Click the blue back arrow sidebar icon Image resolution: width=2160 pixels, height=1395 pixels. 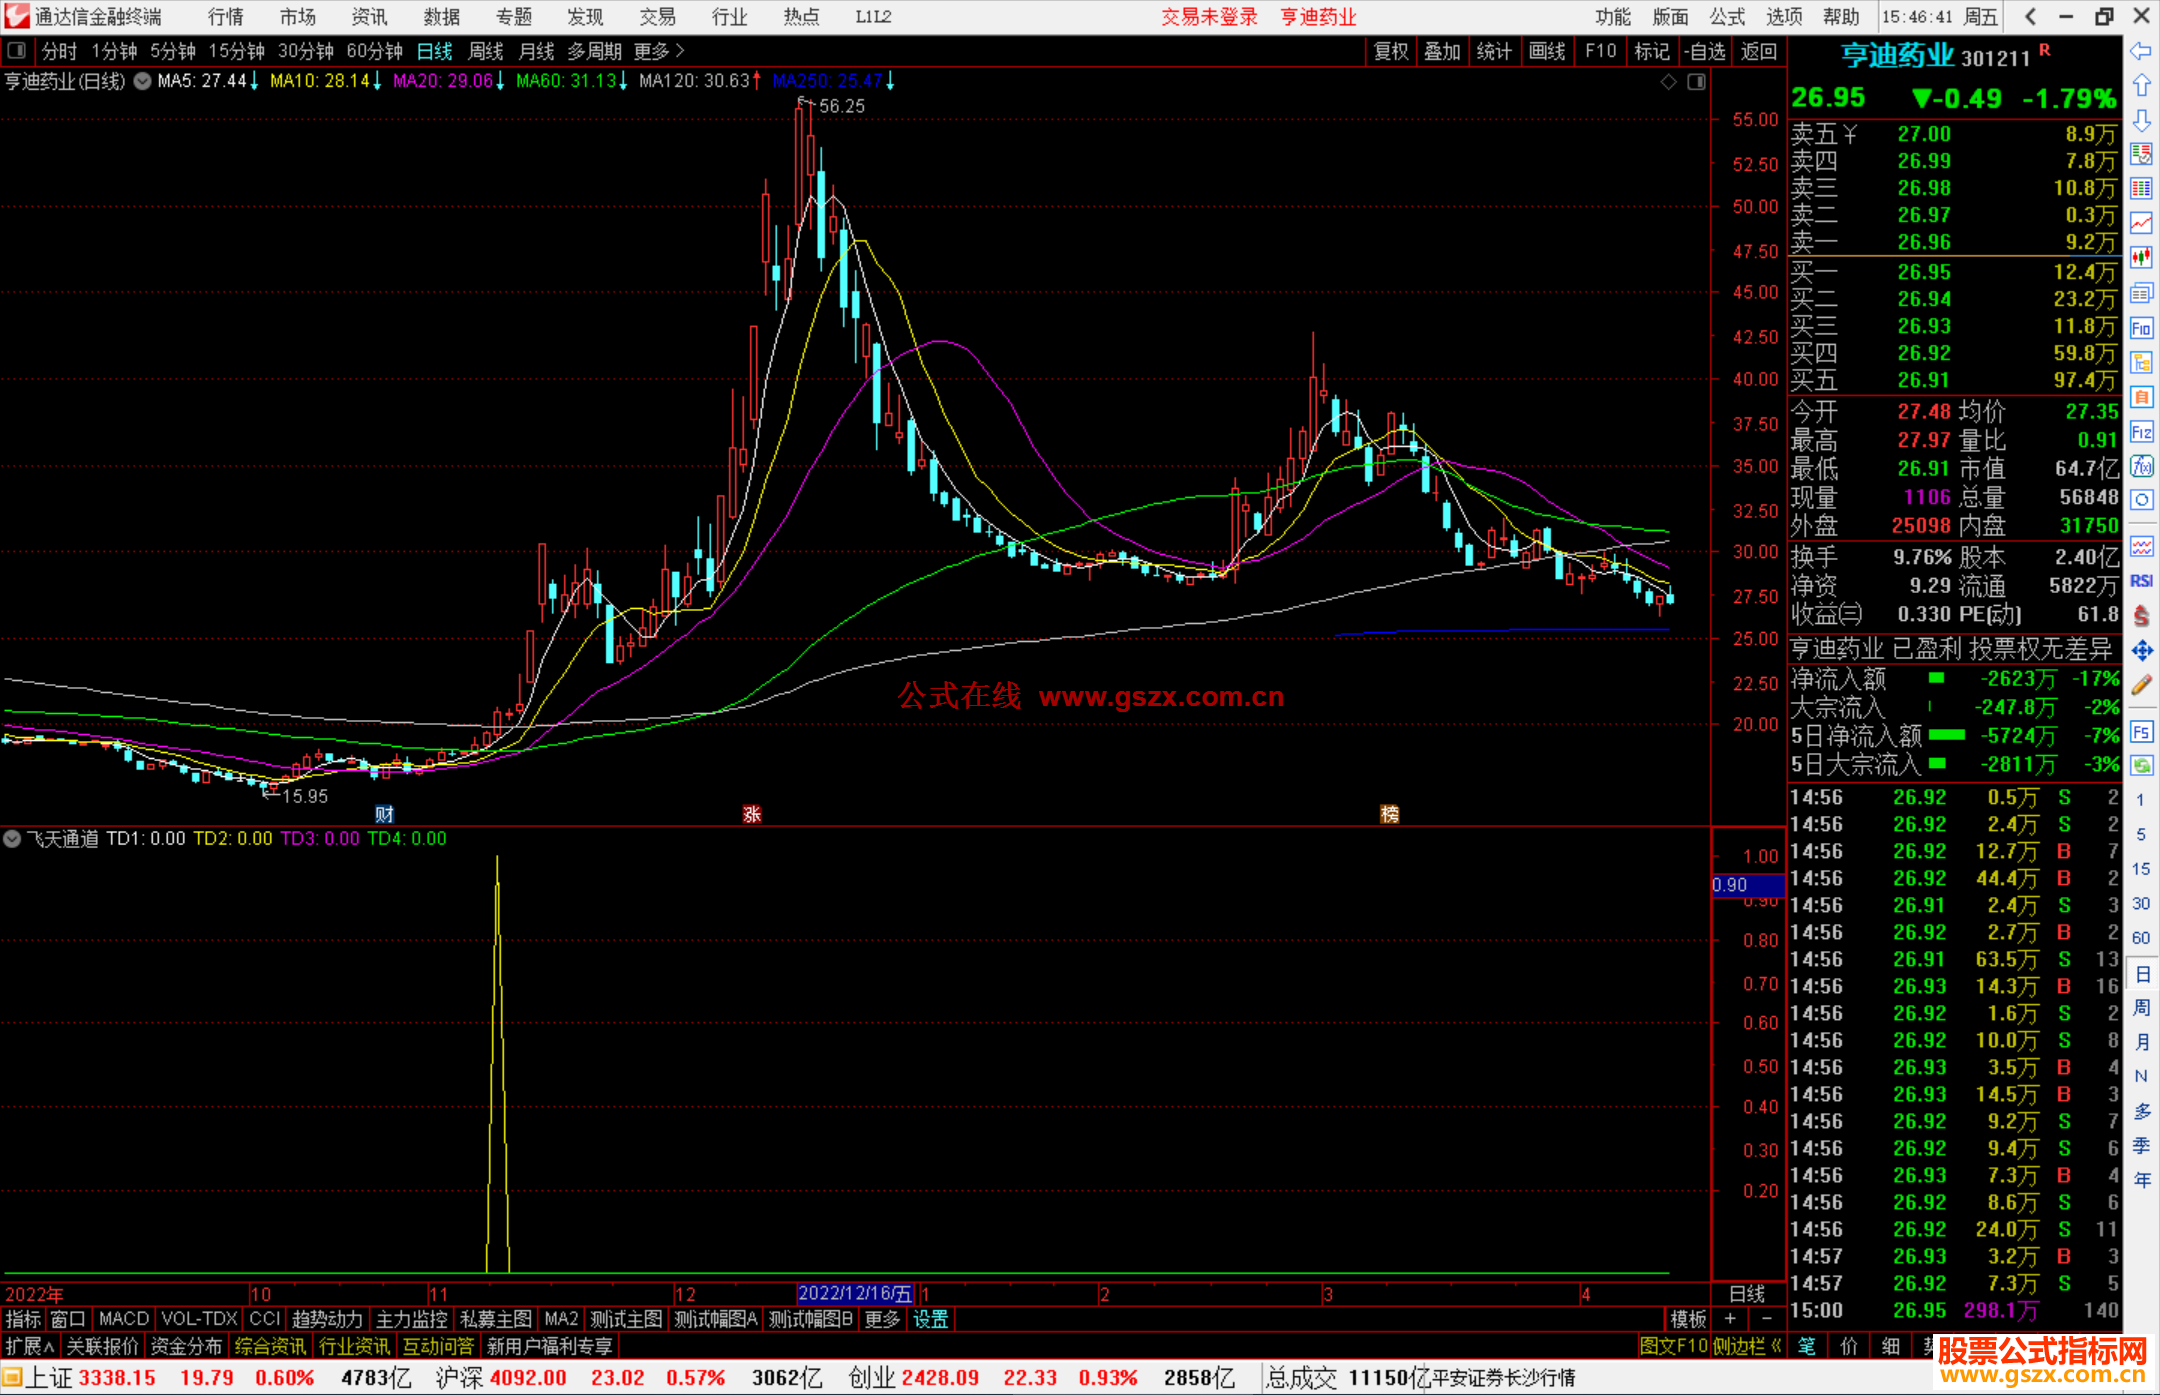(x=2141, y=51)
